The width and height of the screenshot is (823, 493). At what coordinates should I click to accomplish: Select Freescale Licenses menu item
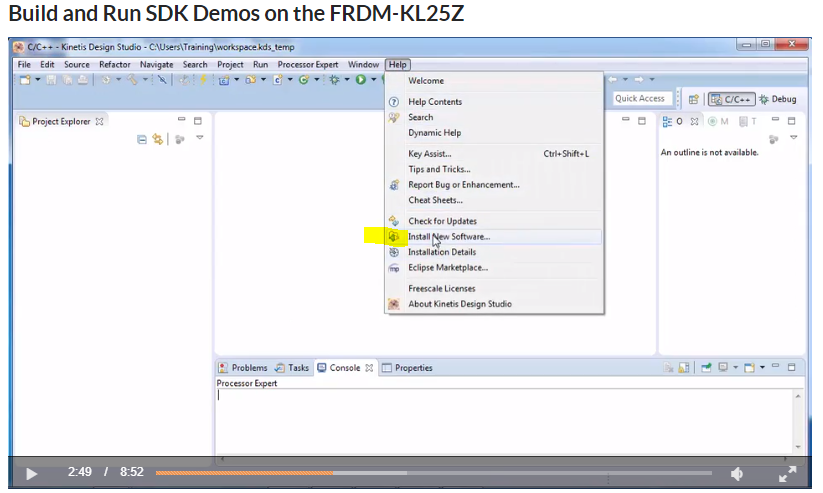coord(494,289)
